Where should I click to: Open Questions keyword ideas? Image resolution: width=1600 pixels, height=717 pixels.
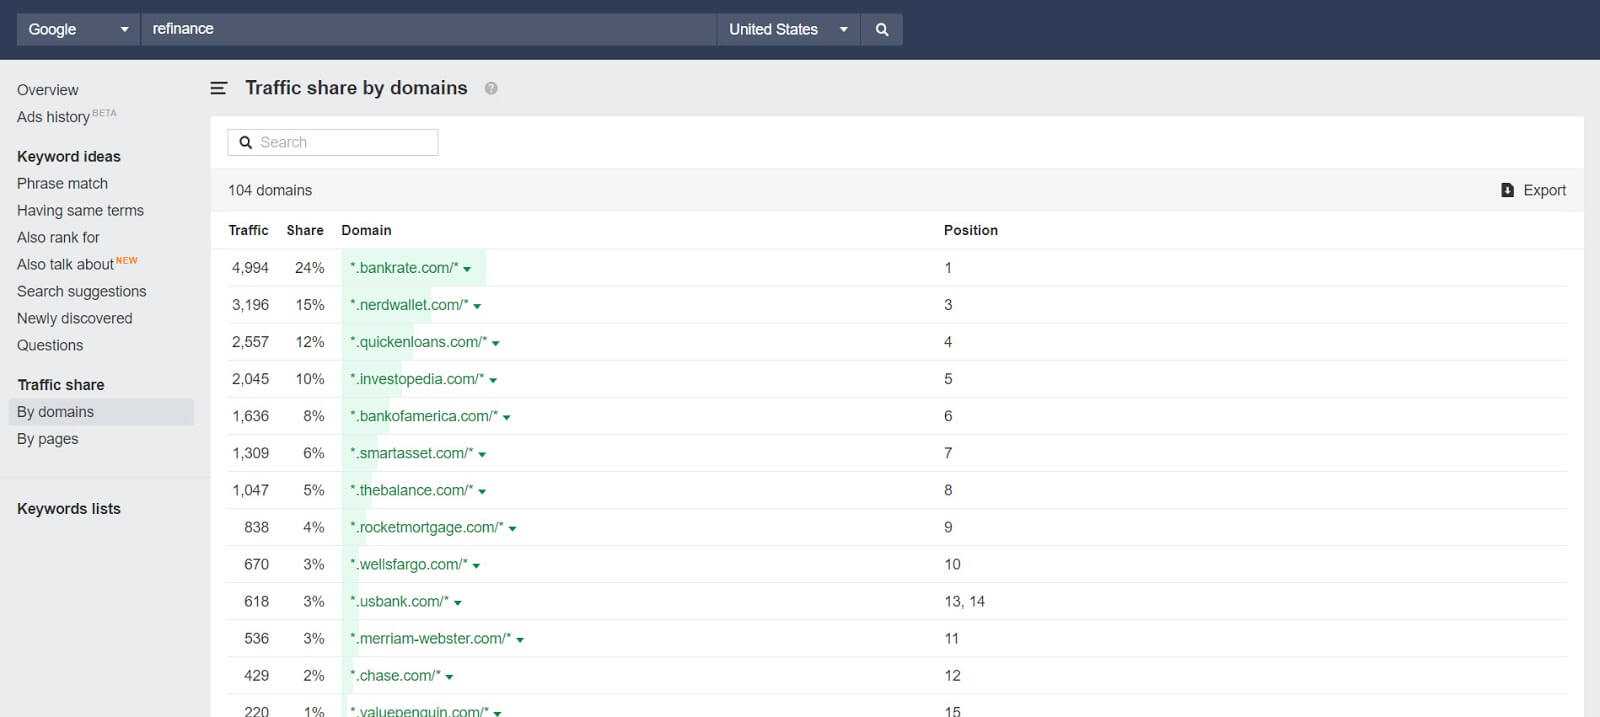[50, 345]
